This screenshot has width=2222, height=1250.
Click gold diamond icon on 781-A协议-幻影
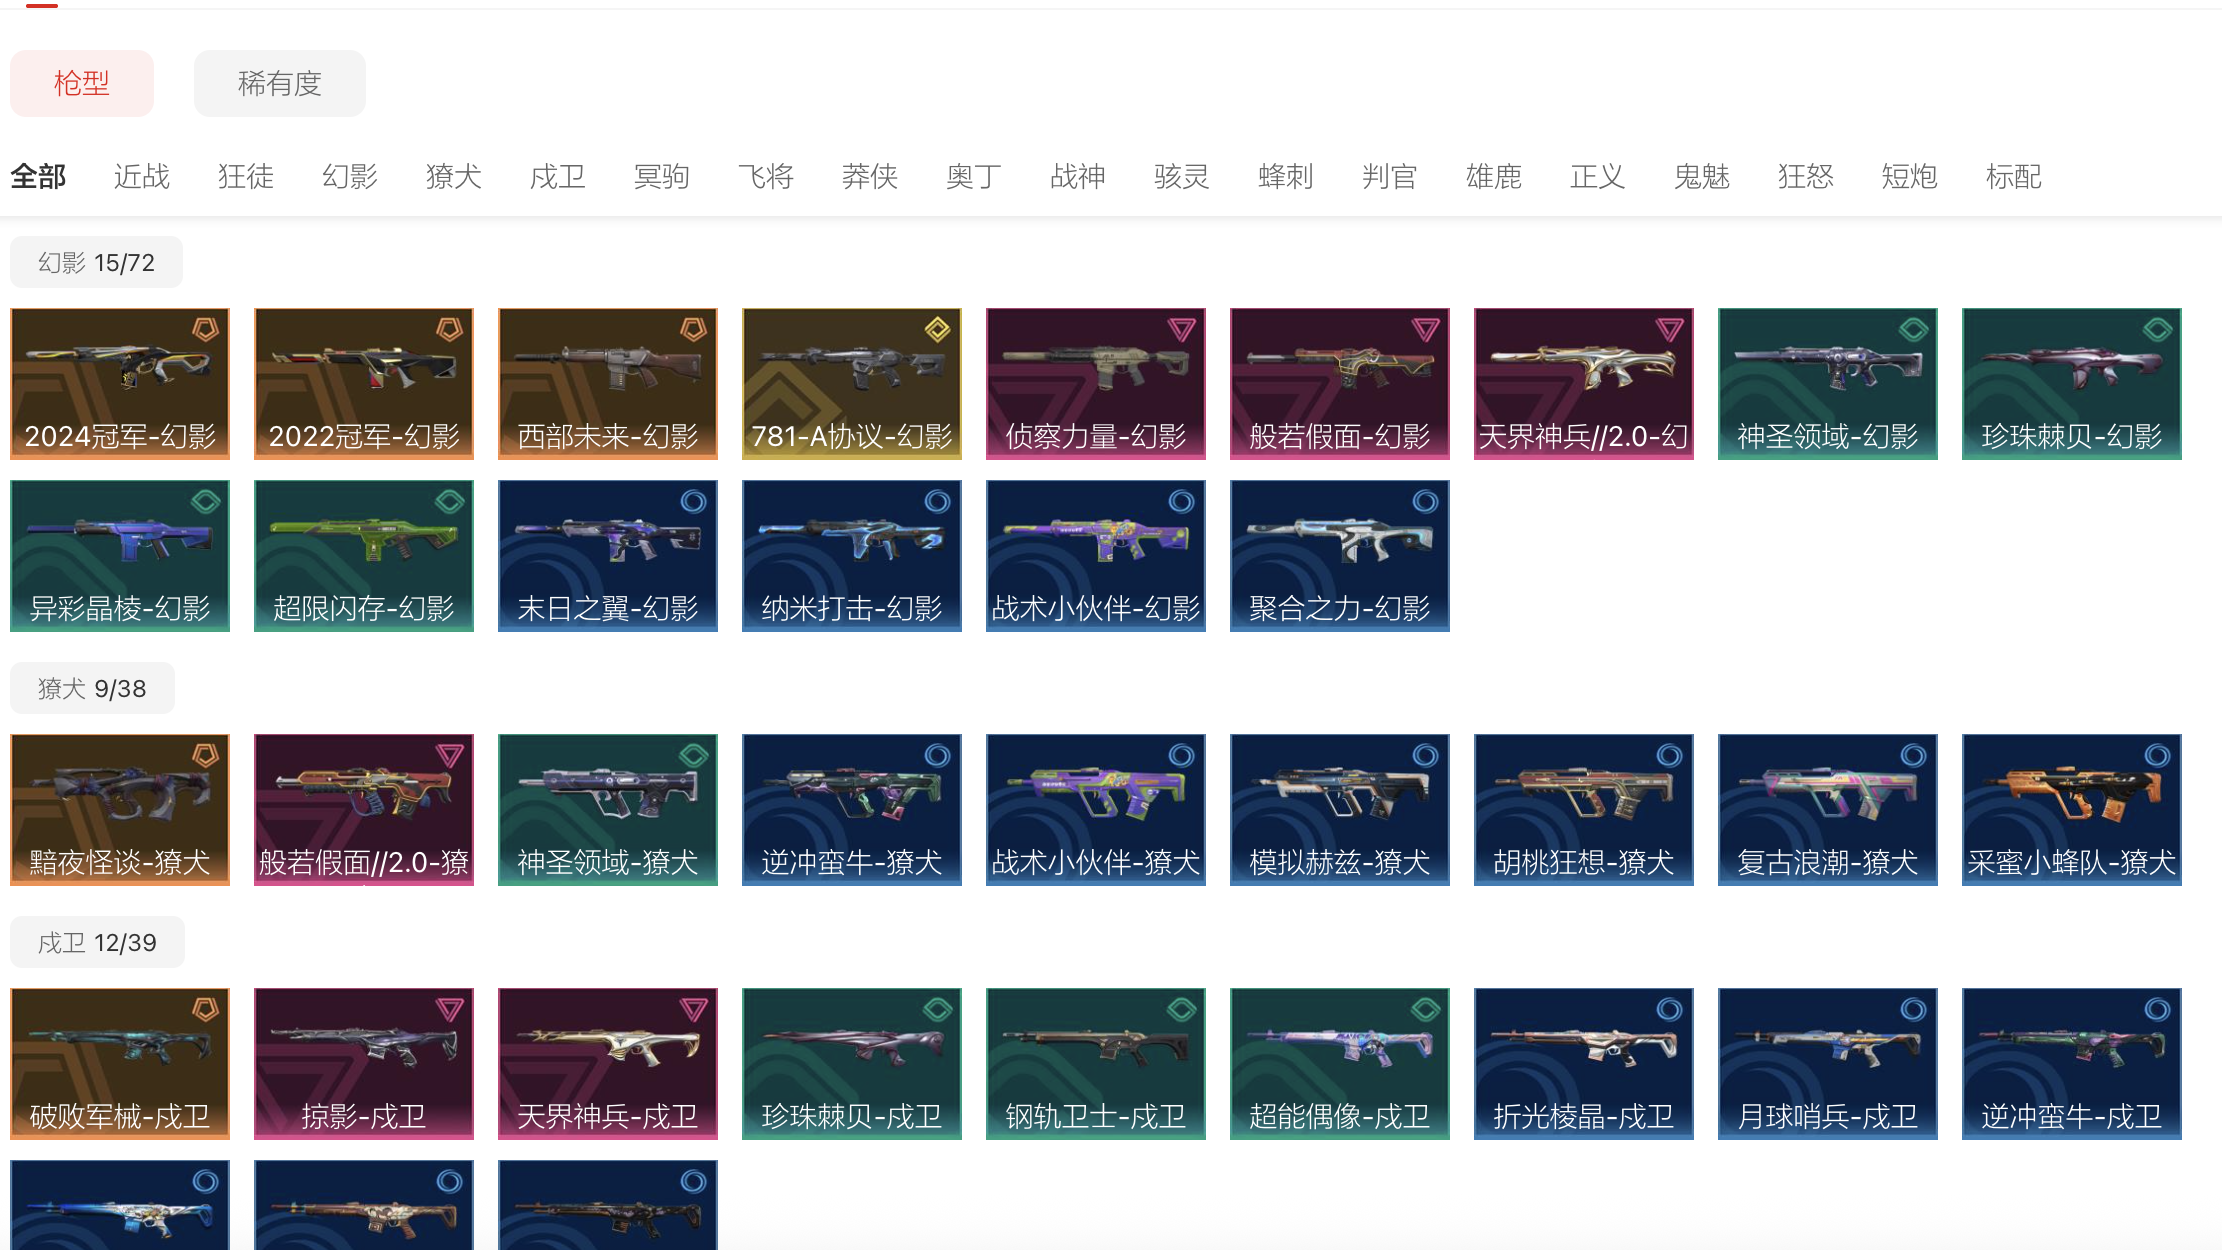coord(937,330)
